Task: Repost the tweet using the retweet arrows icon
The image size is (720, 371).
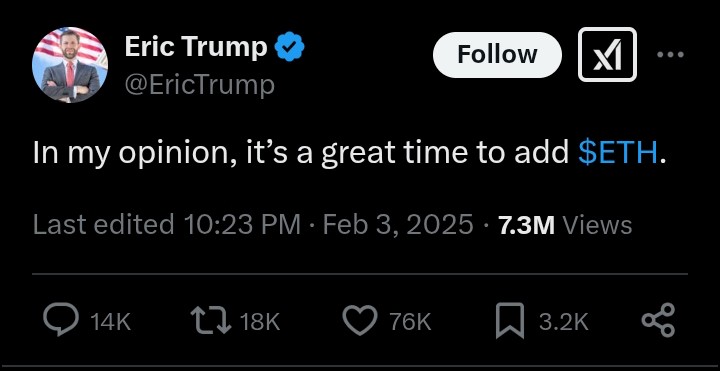Action: pyautogui.click(x=211, y=320)
